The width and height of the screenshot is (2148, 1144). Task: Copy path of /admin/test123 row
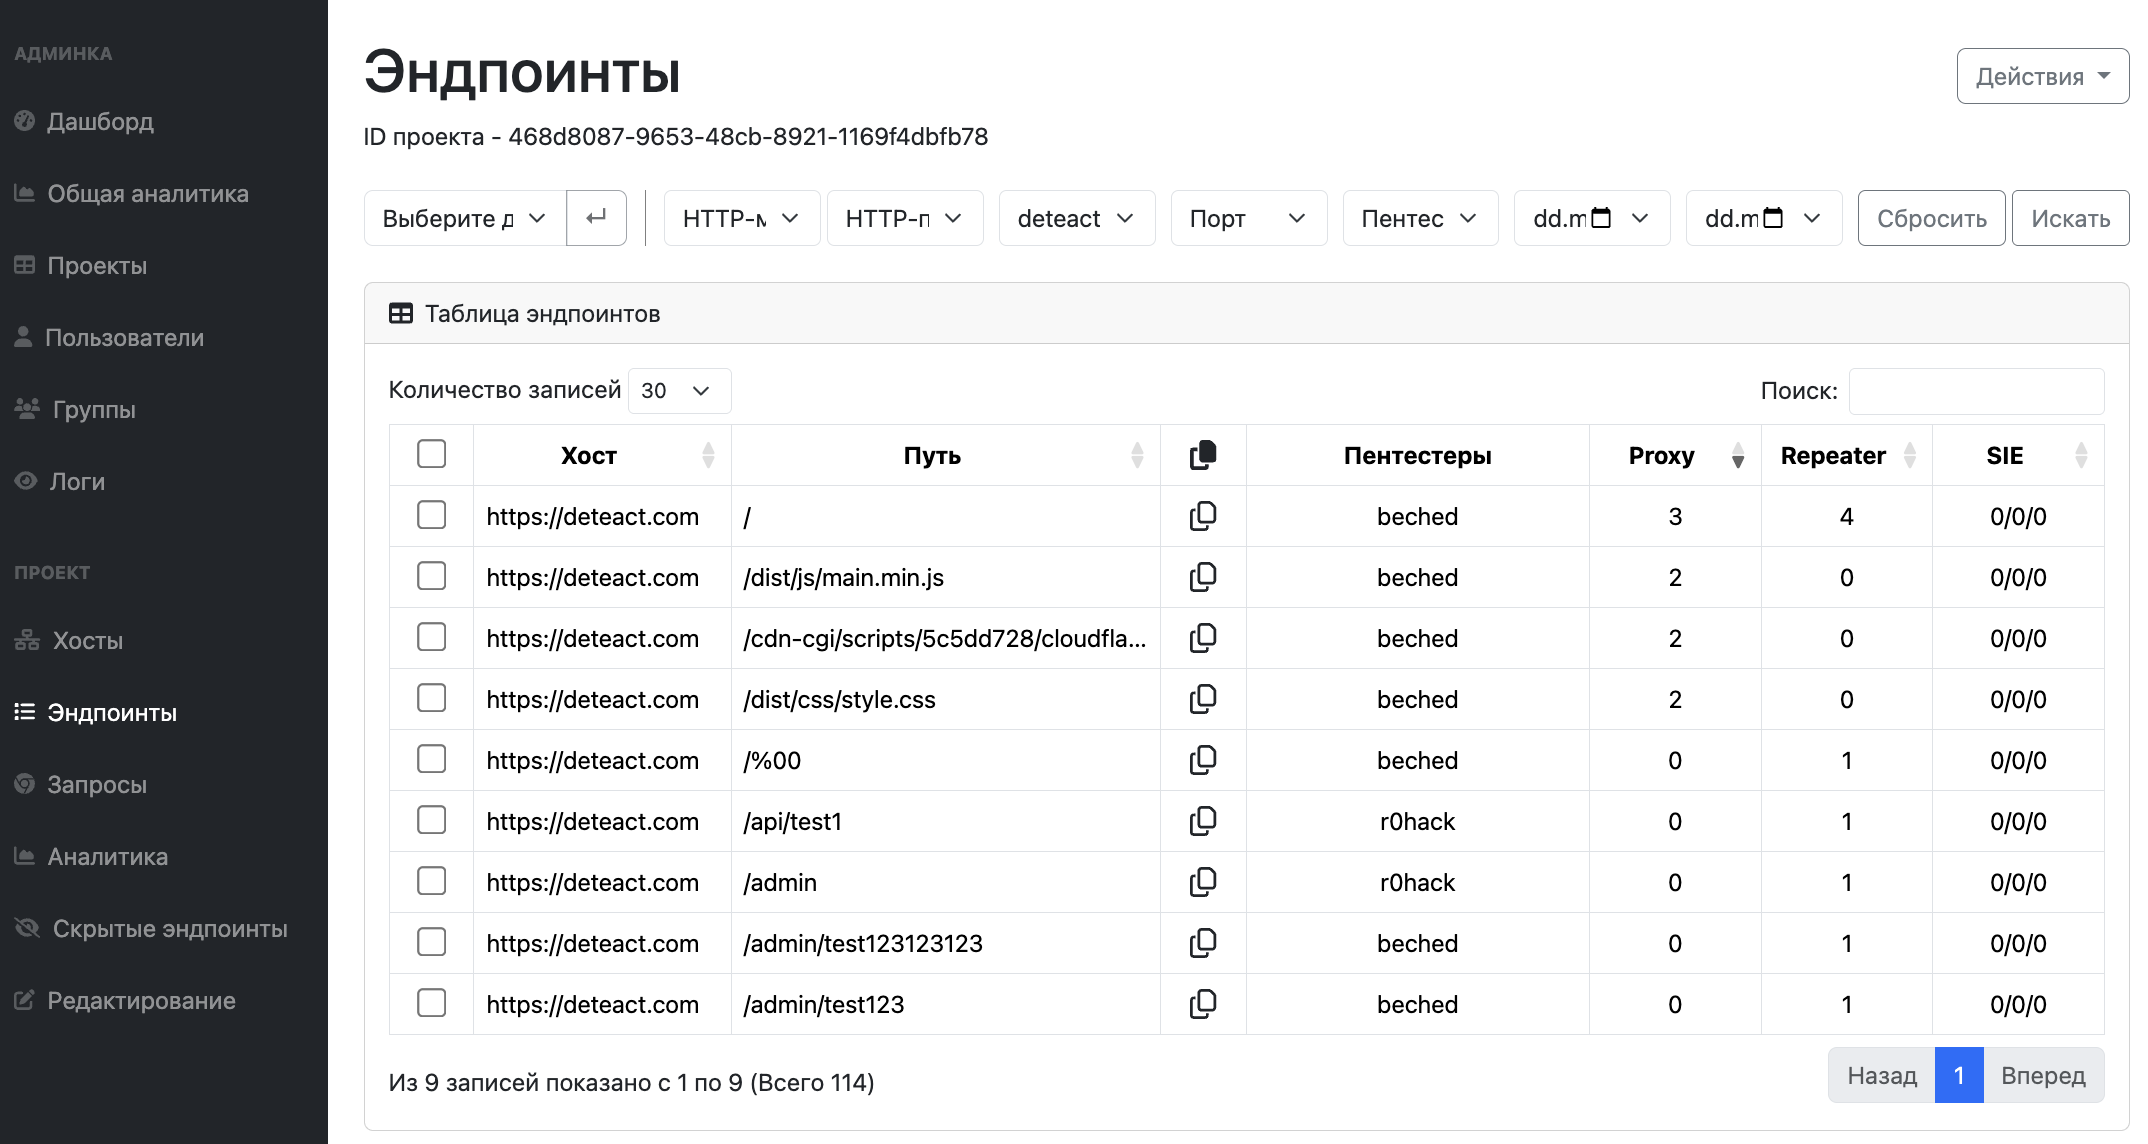coord(1203,1004)
